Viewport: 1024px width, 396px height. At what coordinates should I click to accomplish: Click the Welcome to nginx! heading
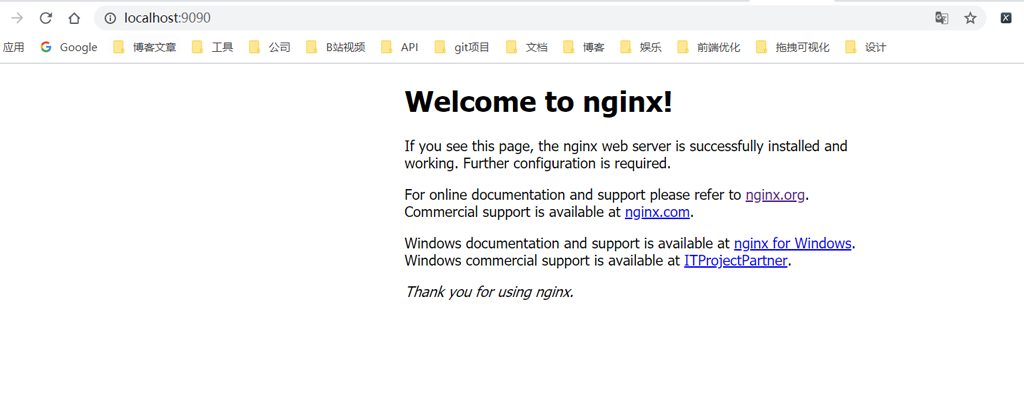tap(539, 102)
